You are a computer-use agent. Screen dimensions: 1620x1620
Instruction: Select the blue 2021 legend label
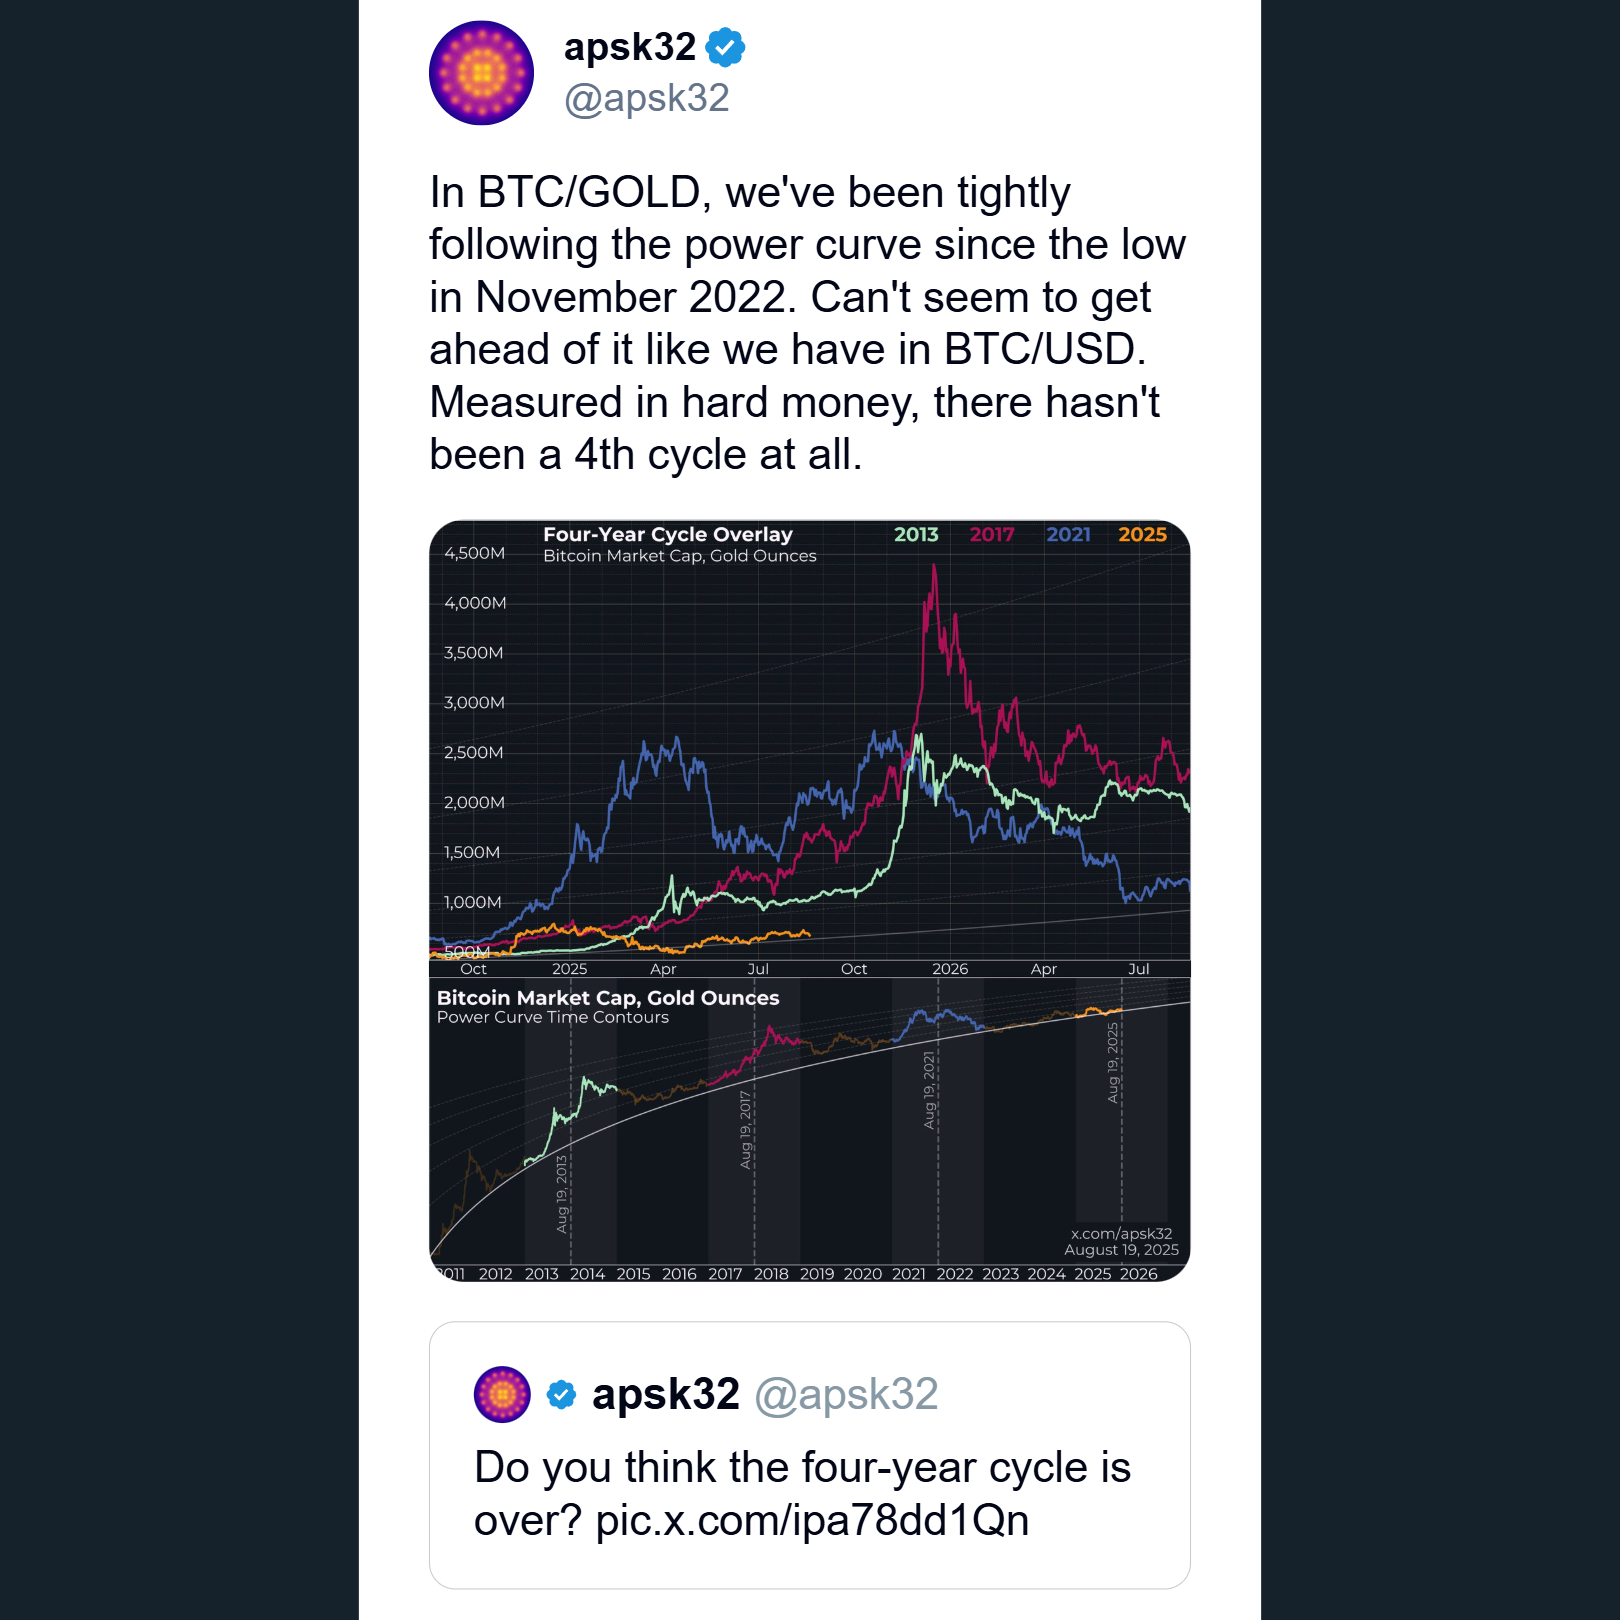(1068, 534)
